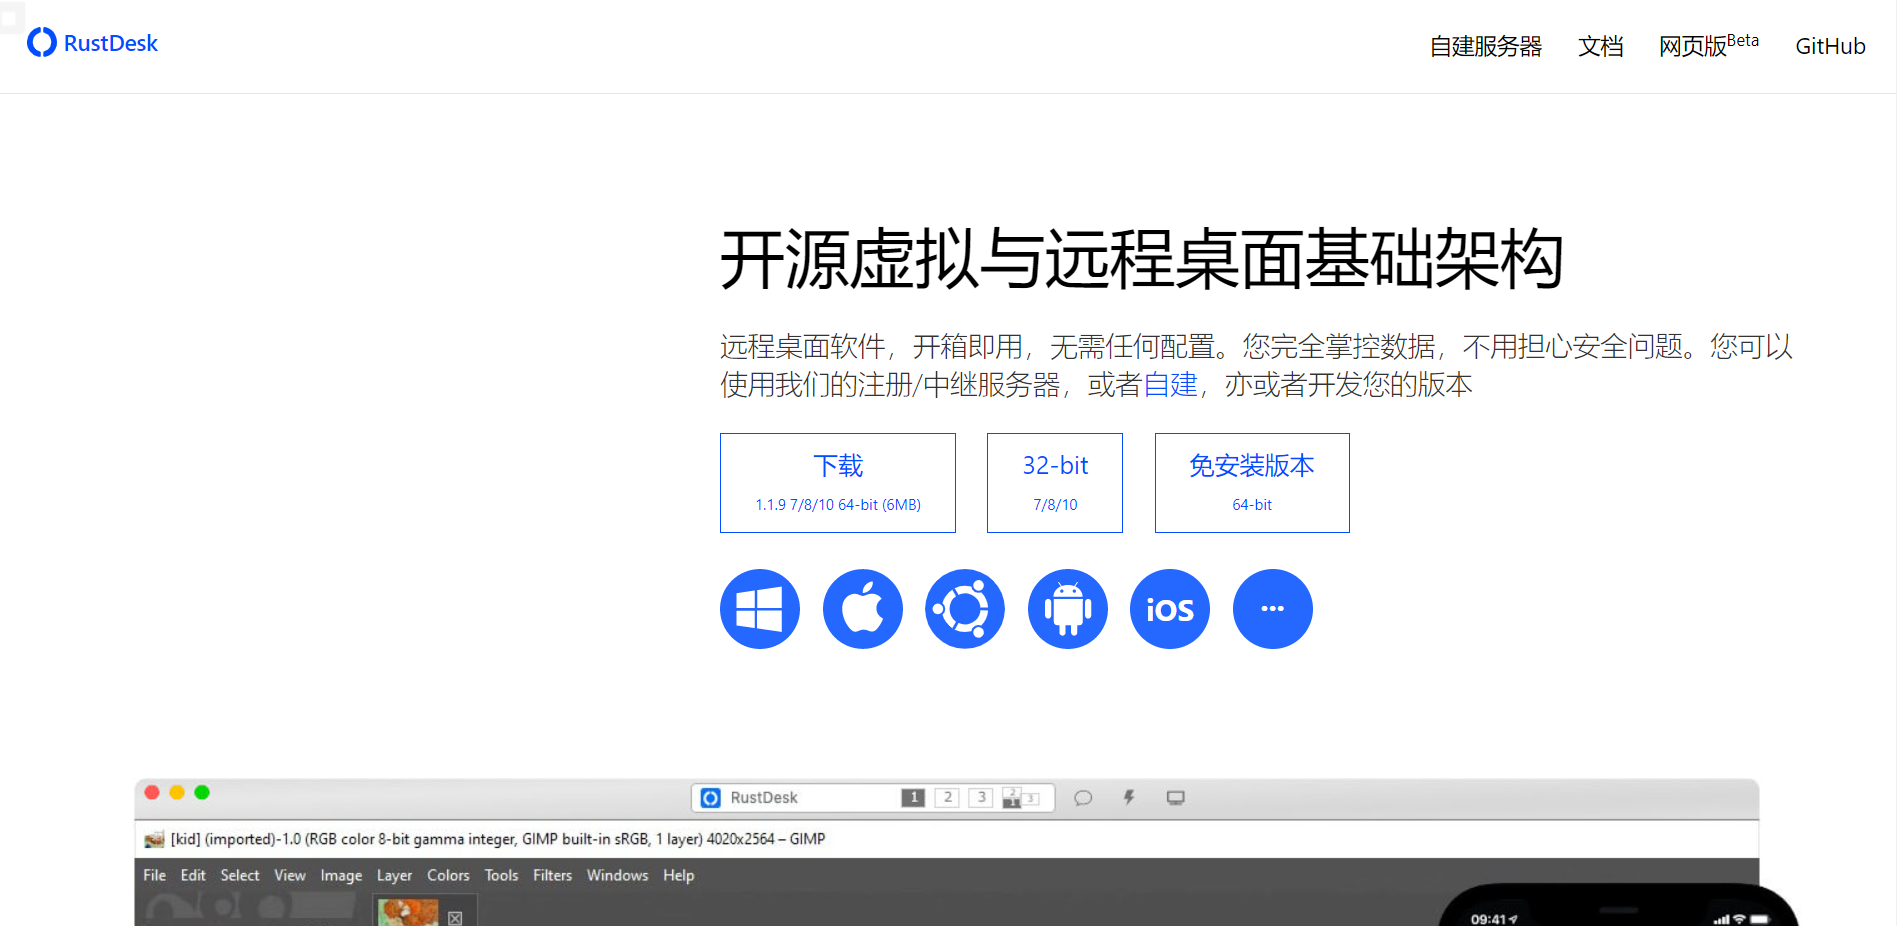Open the GitHub navigation link
1897x926 pixels.
[1830, 46]
